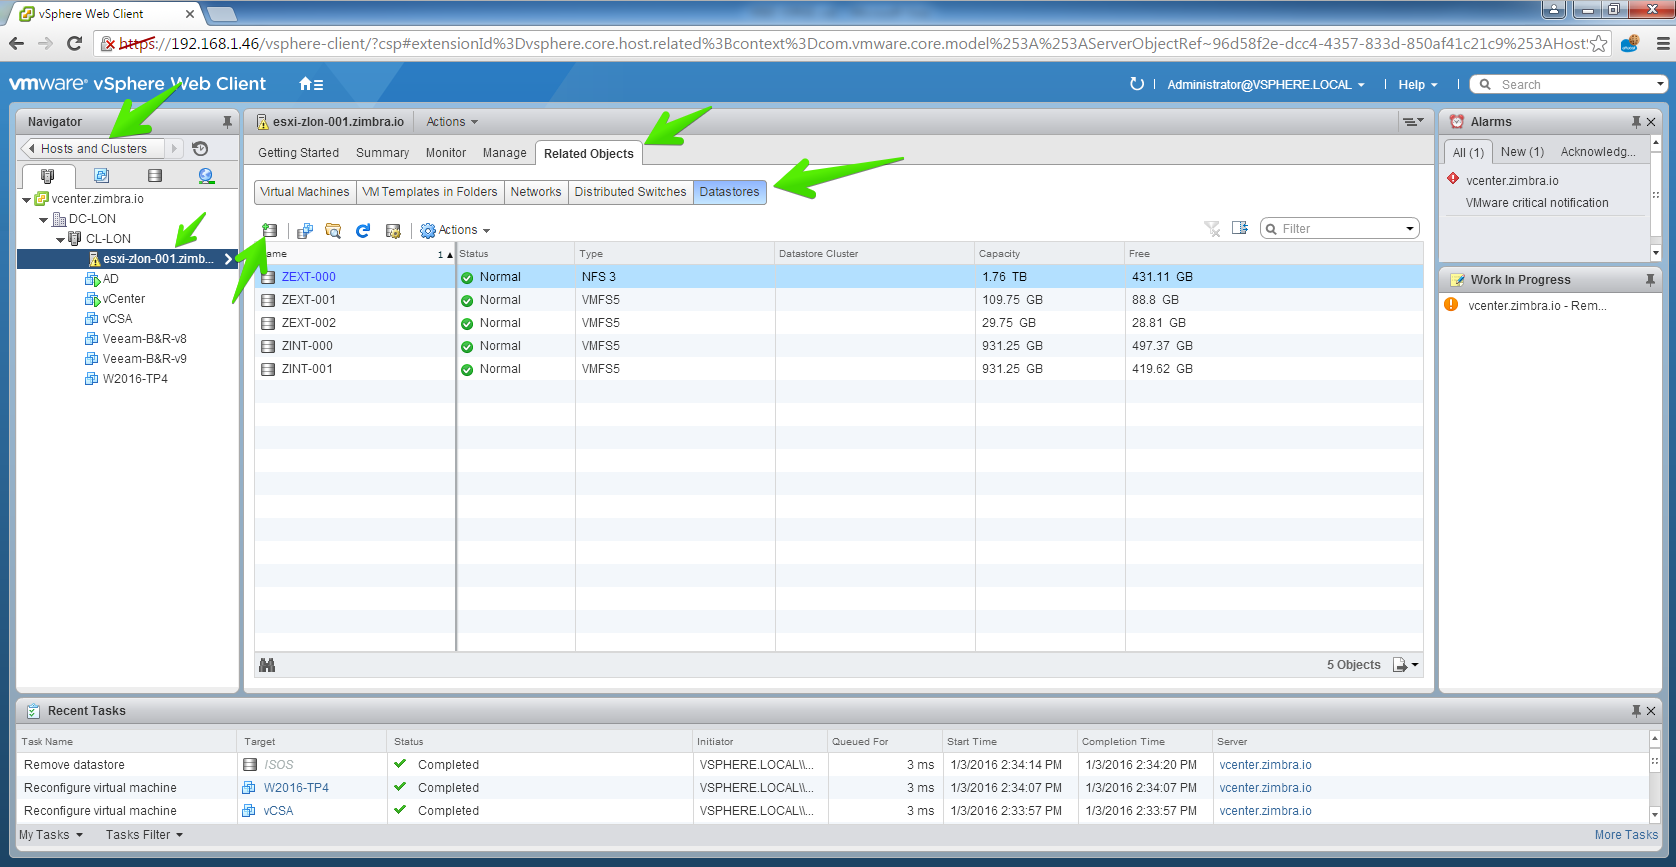Pin the Alarms panel
This screenshot has height=867, width=1676.
click(x=1636, y=122)
